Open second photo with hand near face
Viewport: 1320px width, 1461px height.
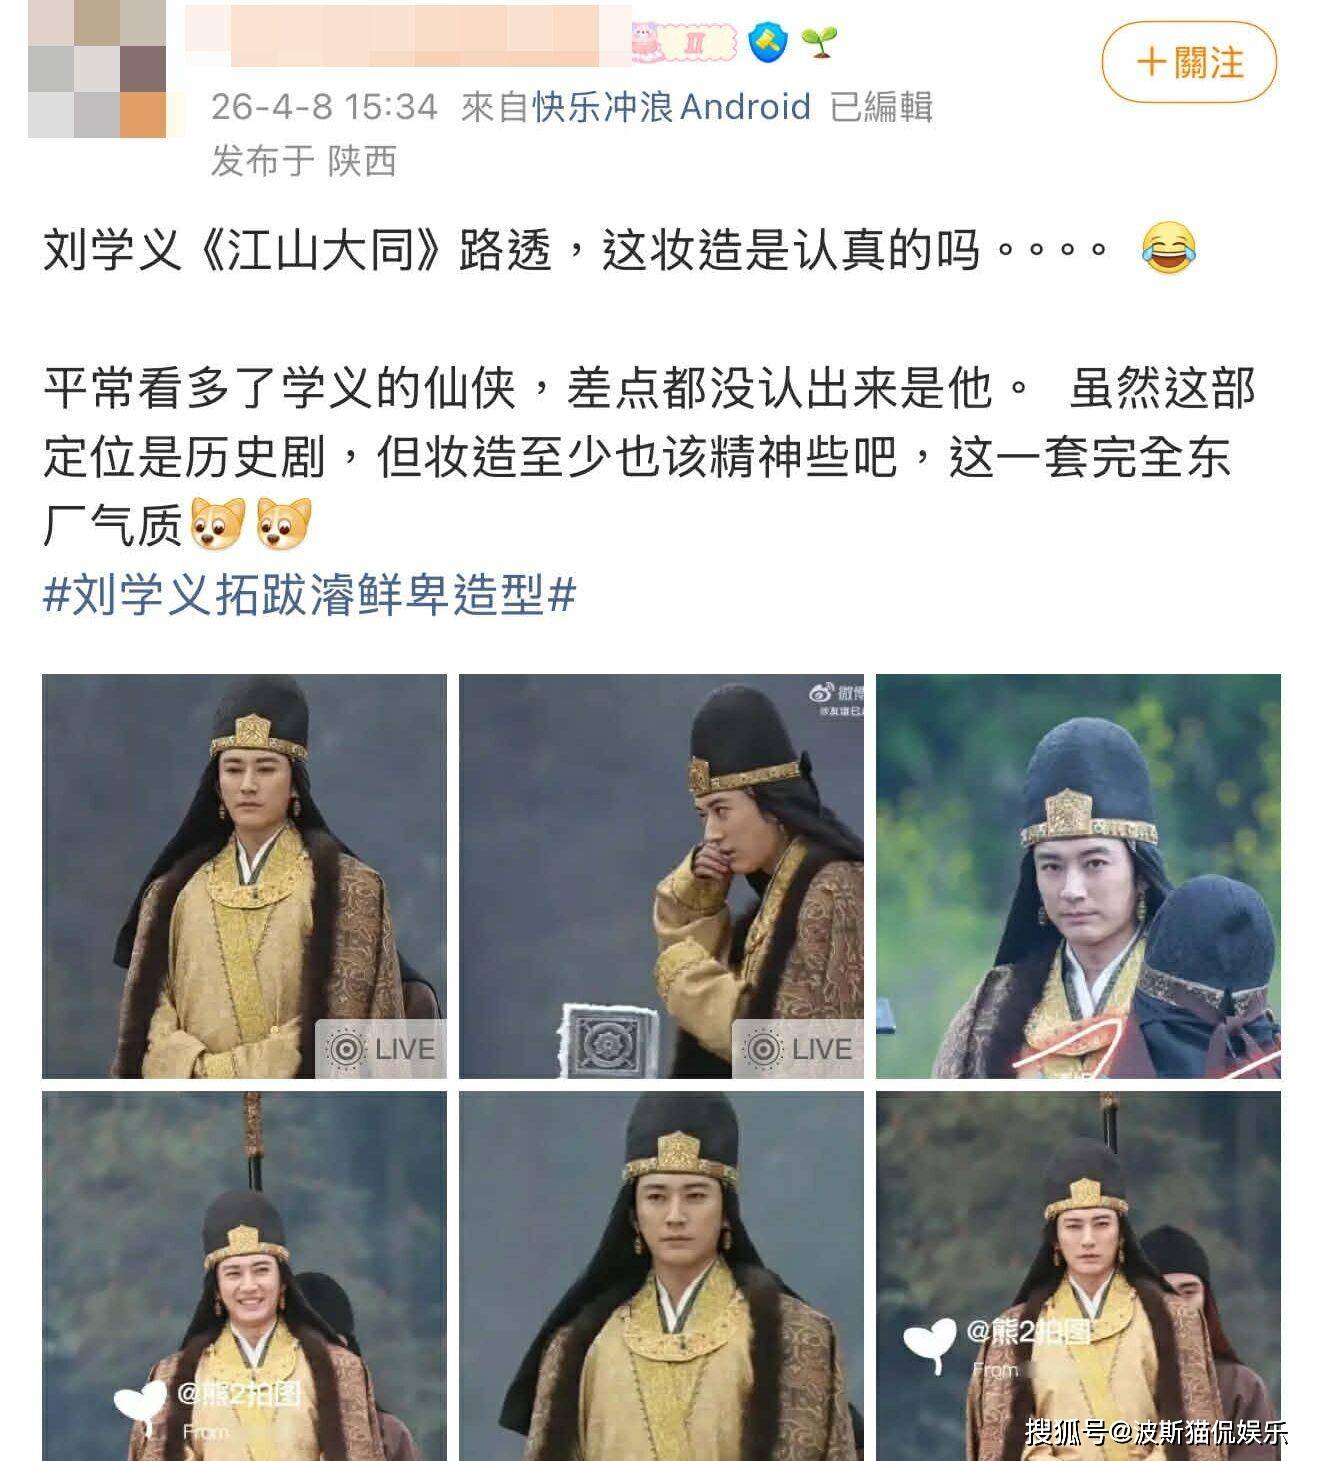point(661,876)
